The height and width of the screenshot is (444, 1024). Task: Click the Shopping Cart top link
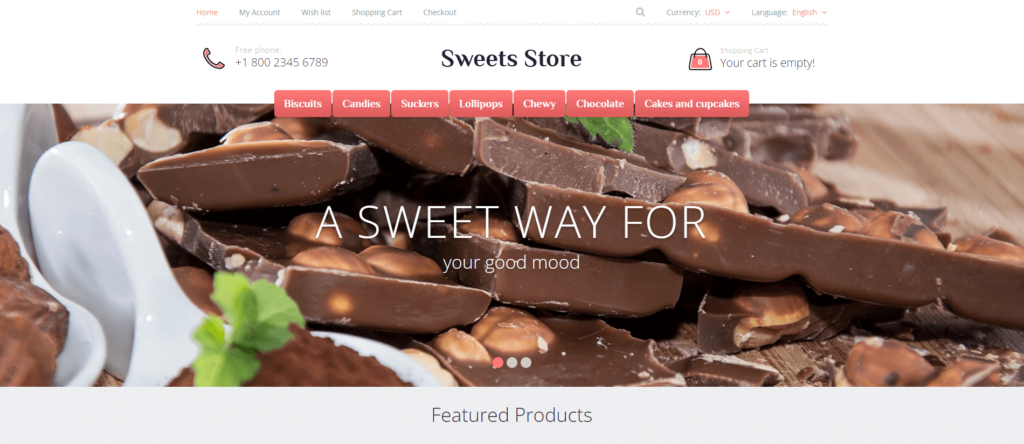coord(377,12)
